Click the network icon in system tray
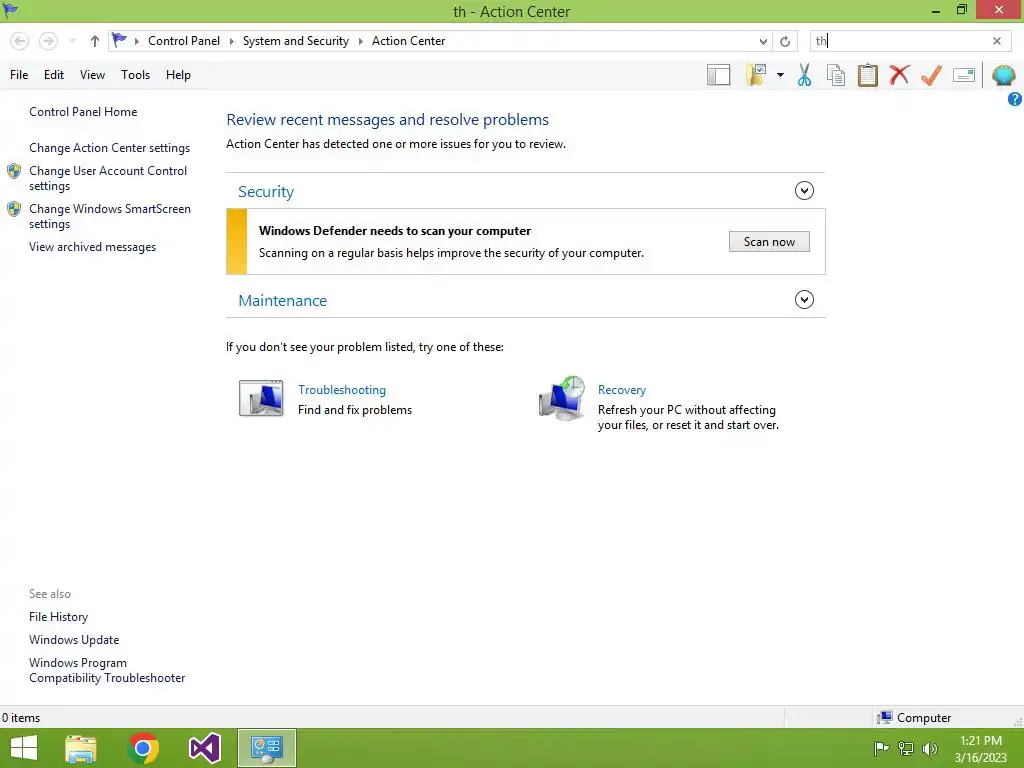Image resolution: width=1024 pixels, height=768 pixels. 906,748
